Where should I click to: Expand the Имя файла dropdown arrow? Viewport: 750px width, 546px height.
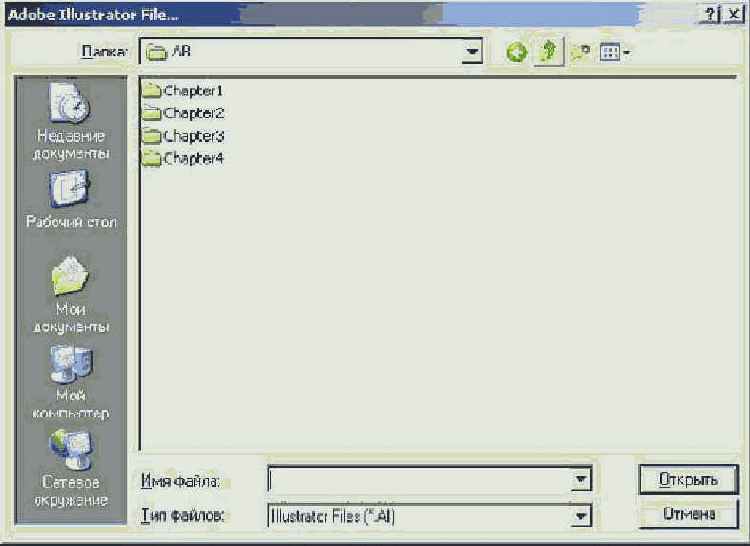(x=581, y=479)
